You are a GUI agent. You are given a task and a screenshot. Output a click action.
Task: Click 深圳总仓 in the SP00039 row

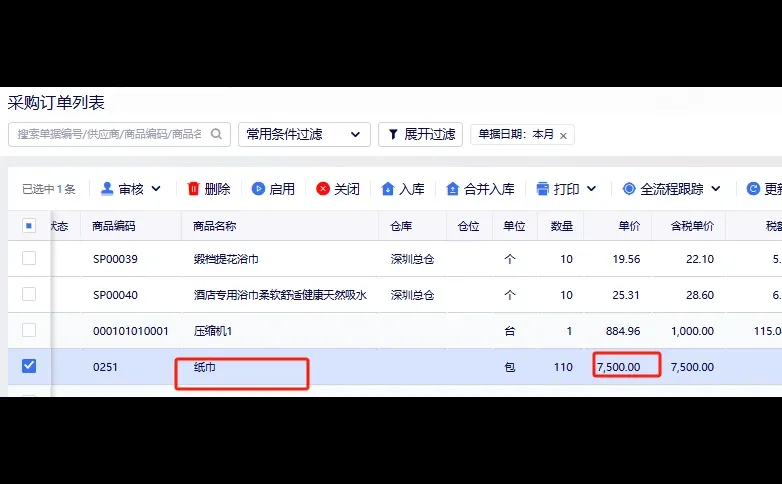[x=412, y=259]
